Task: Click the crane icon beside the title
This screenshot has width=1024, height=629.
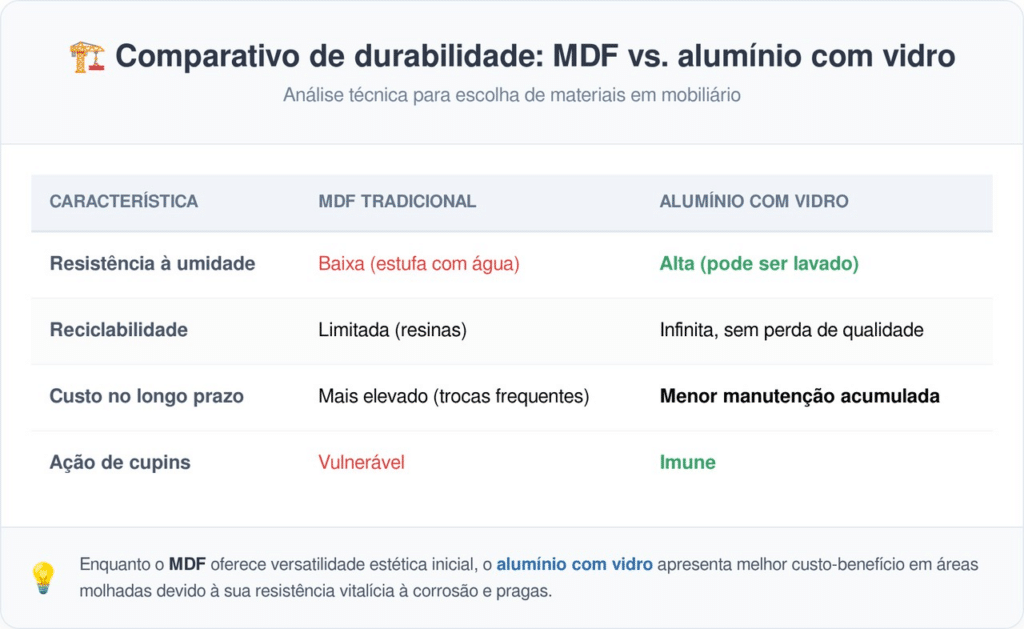Action: pos(87,57)
